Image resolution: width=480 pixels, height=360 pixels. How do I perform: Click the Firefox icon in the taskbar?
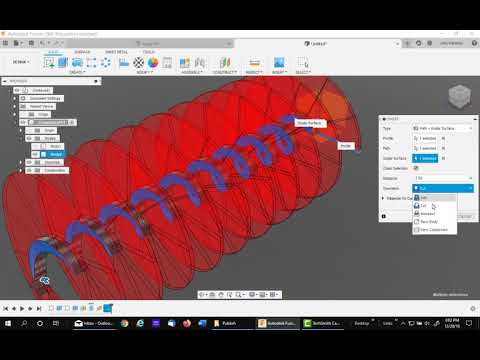click(x=187, y=323)
